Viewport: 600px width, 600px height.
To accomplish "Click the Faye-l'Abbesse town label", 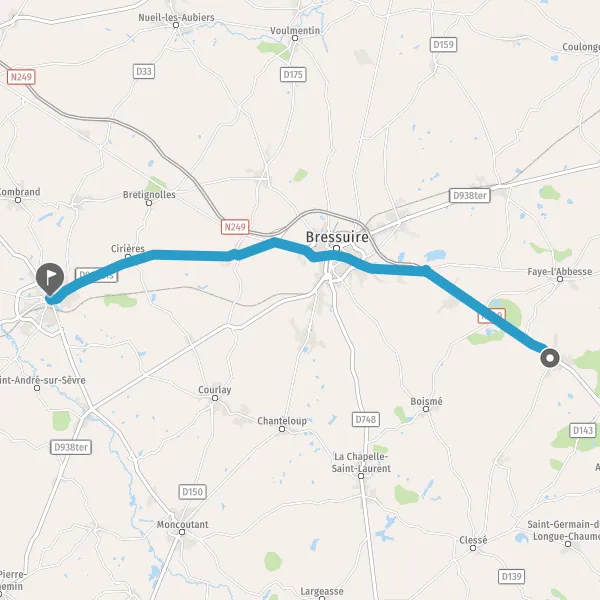I will click(560, 272).
